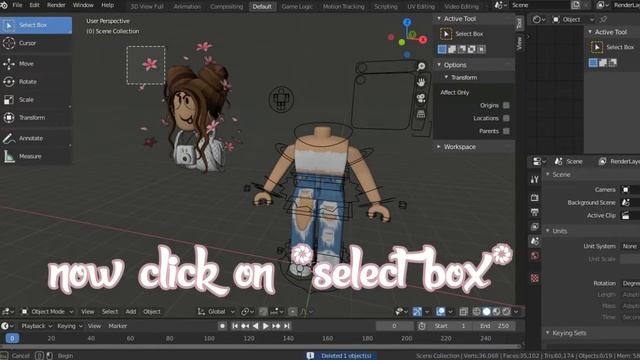Click the Scene name field in top bar
Screen dimensions: 640x360
coord(539,5)
